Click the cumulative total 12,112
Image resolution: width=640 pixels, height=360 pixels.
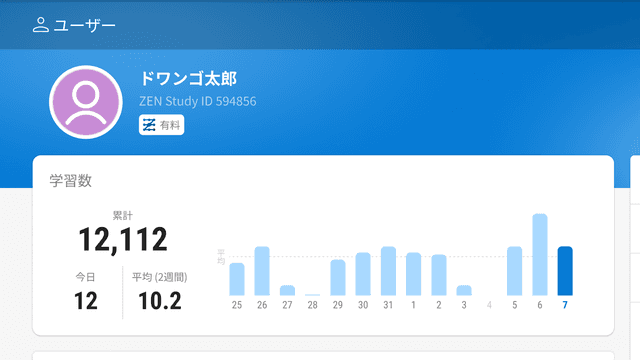(x=123, y=240)
